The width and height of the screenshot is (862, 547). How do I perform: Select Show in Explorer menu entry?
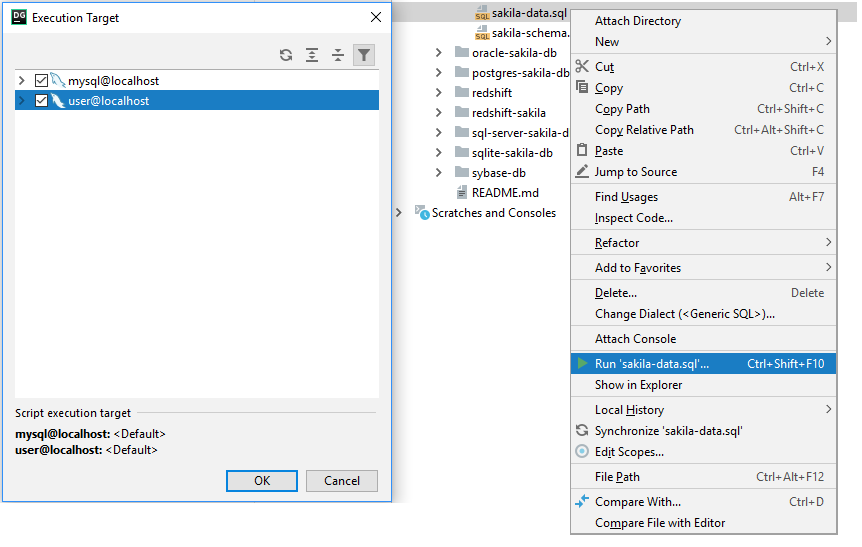click(704, 385)
